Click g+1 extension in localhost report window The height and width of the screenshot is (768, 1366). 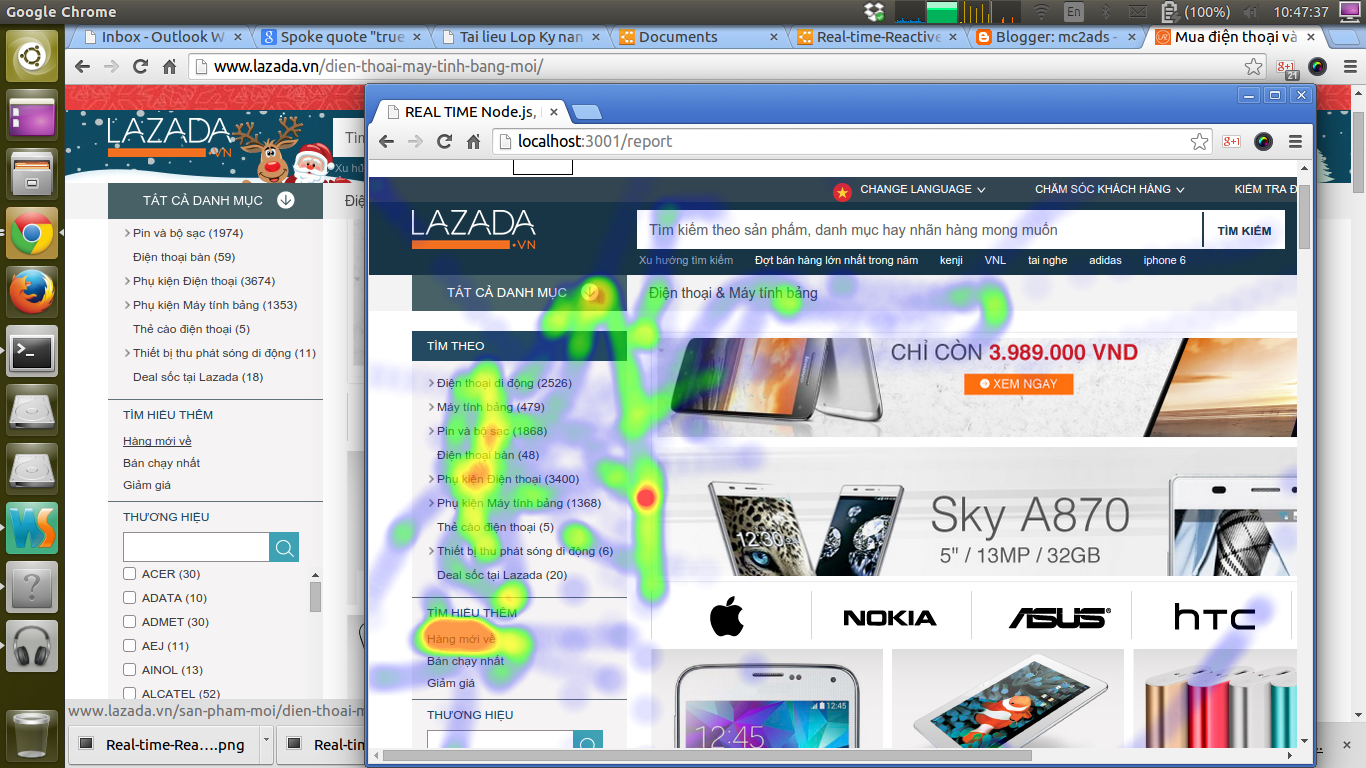[x=1231, y=142]
